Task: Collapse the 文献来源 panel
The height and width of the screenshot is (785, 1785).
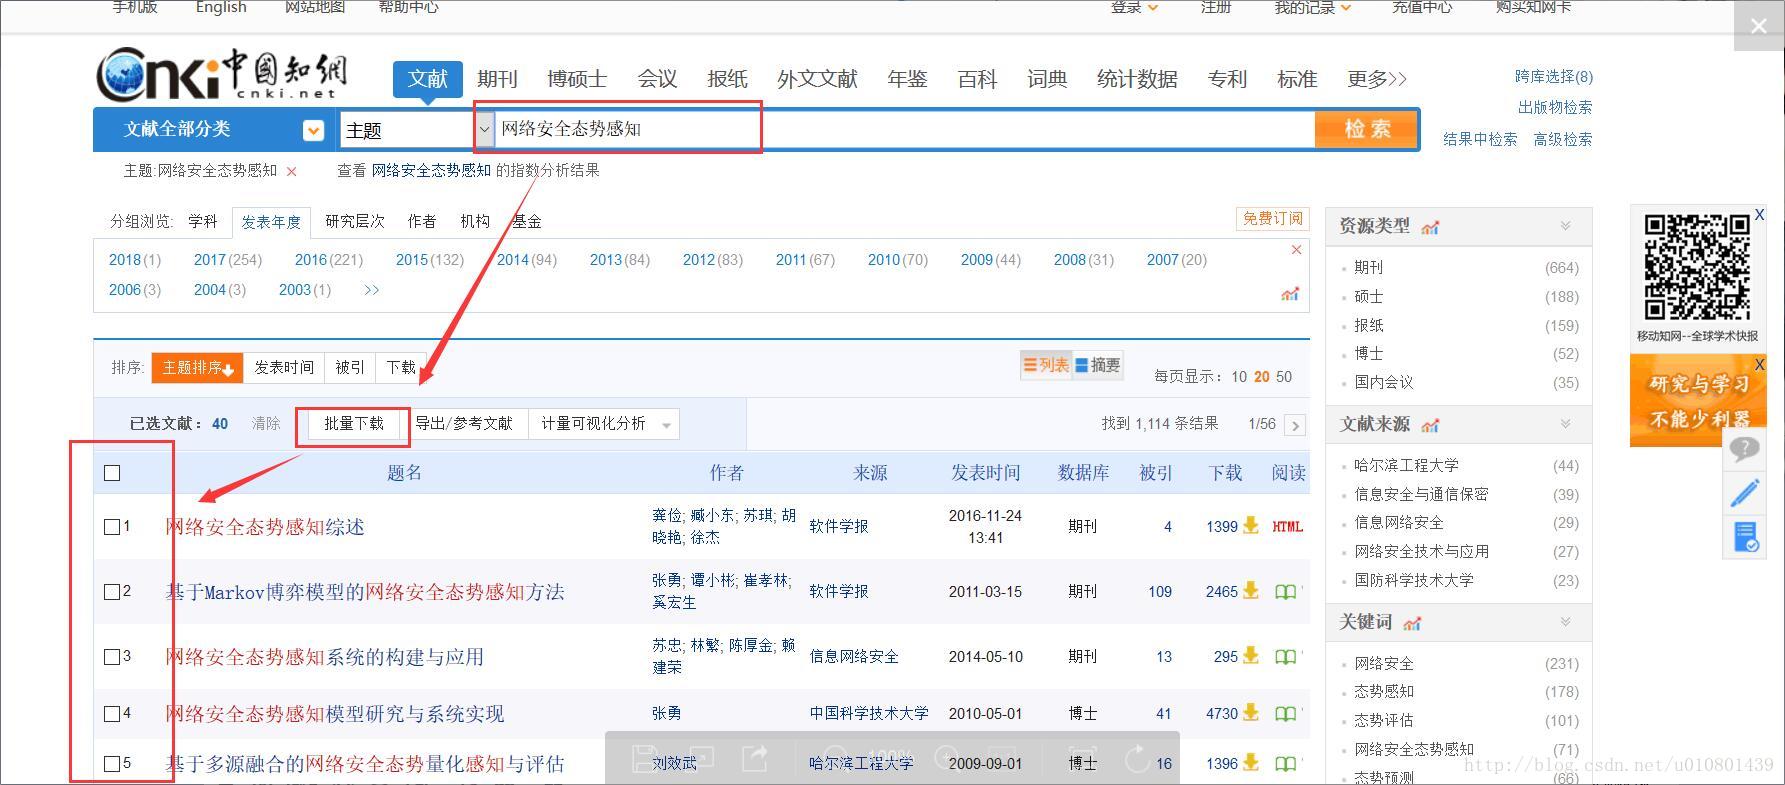Action: tap(1566, 424)
